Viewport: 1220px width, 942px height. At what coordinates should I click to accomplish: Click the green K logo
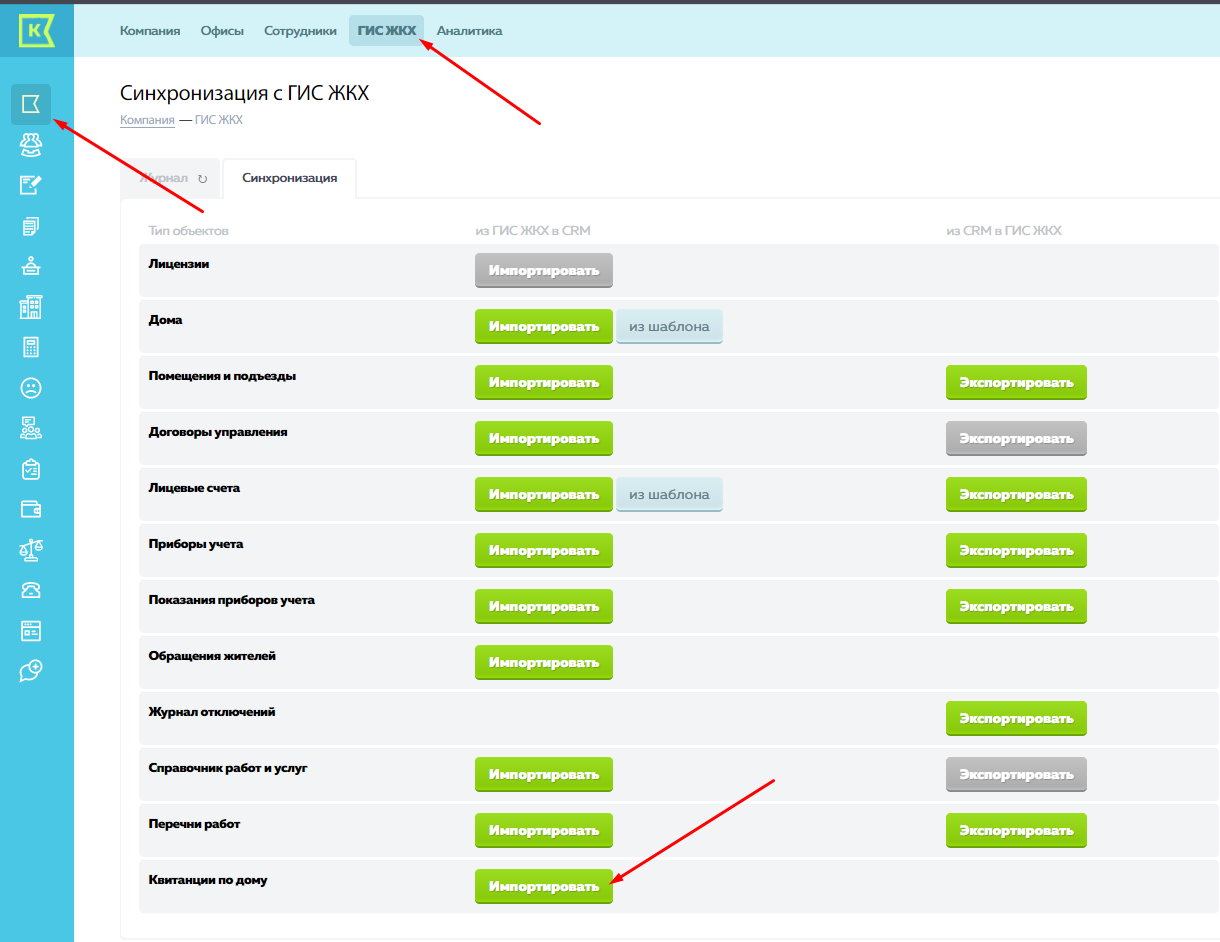click(x=36, y=30)
